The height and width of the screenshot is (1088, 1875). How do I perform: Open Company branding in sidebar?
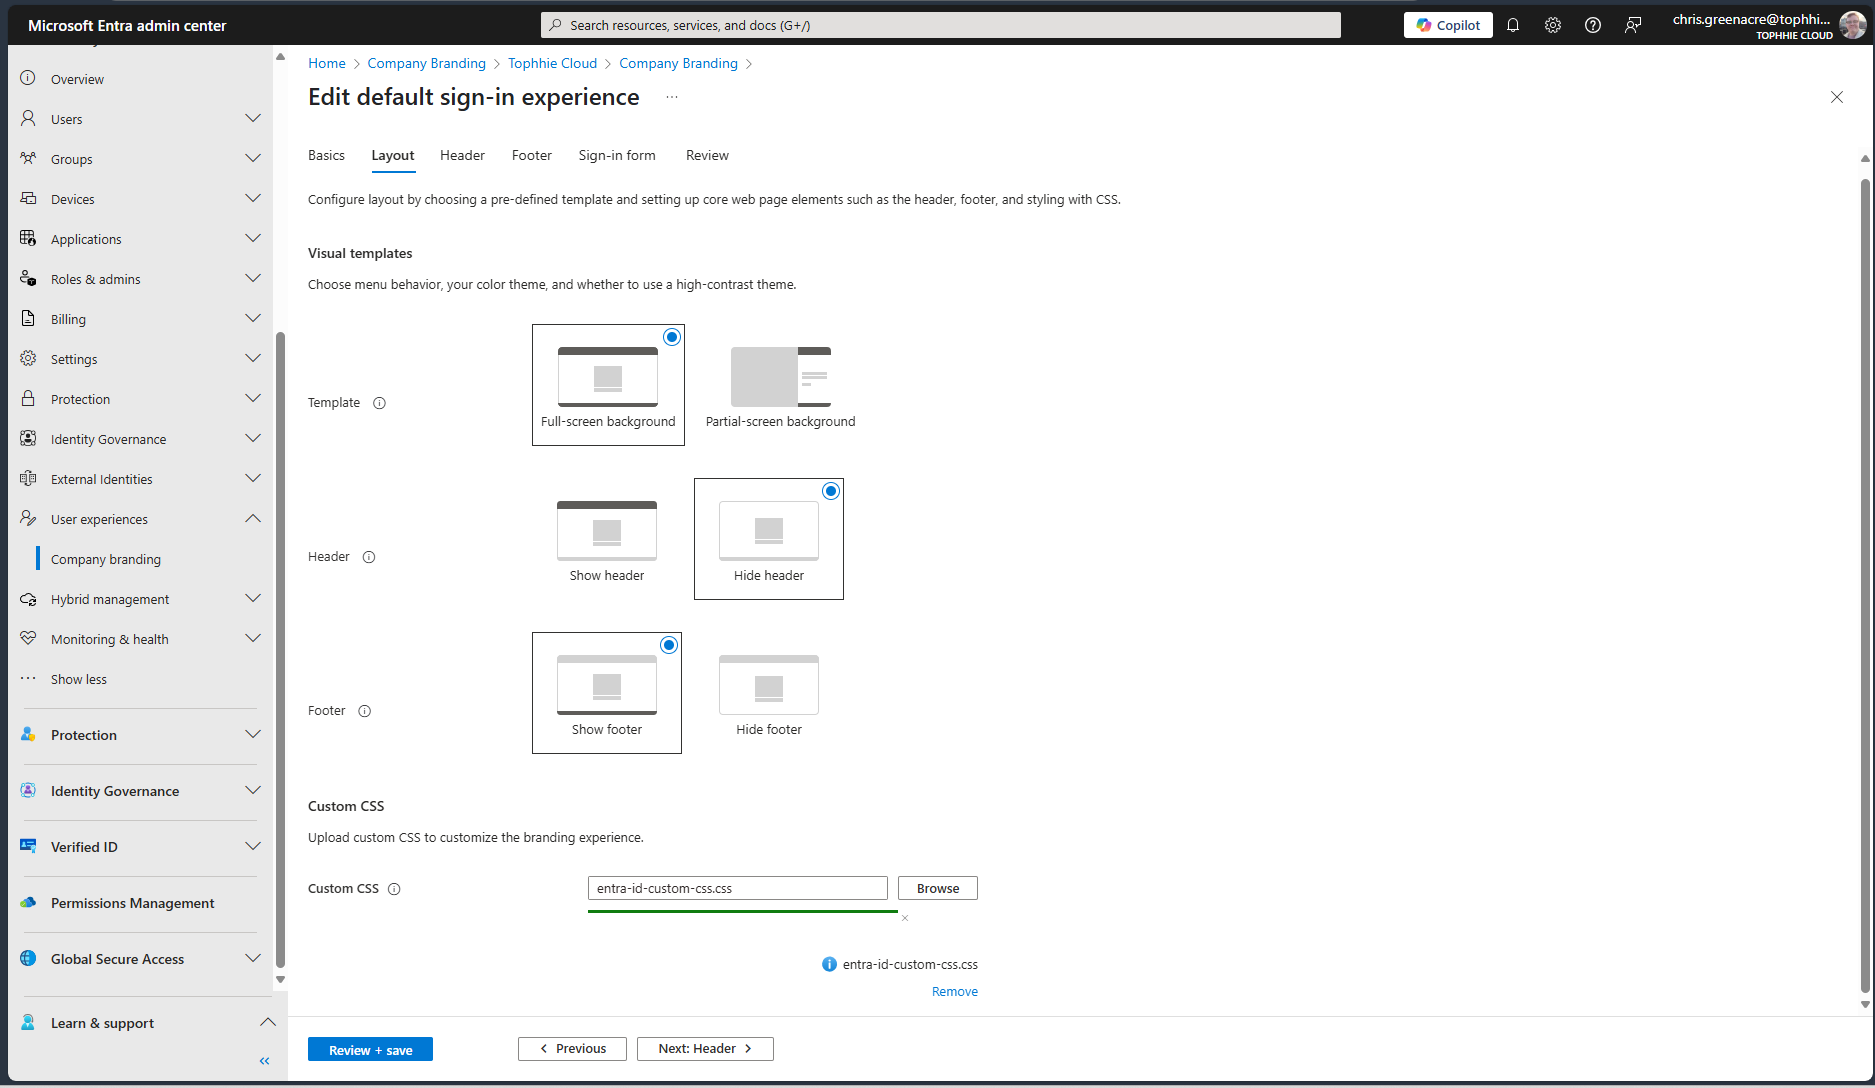106,559
